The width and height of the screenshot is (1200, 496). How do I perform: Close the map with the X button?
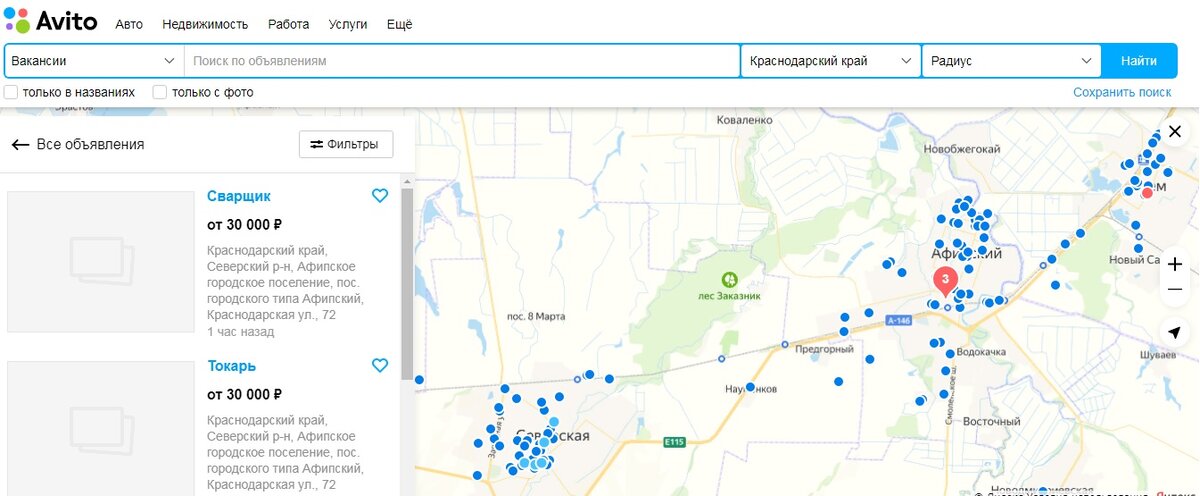[x=1175, y=132]
